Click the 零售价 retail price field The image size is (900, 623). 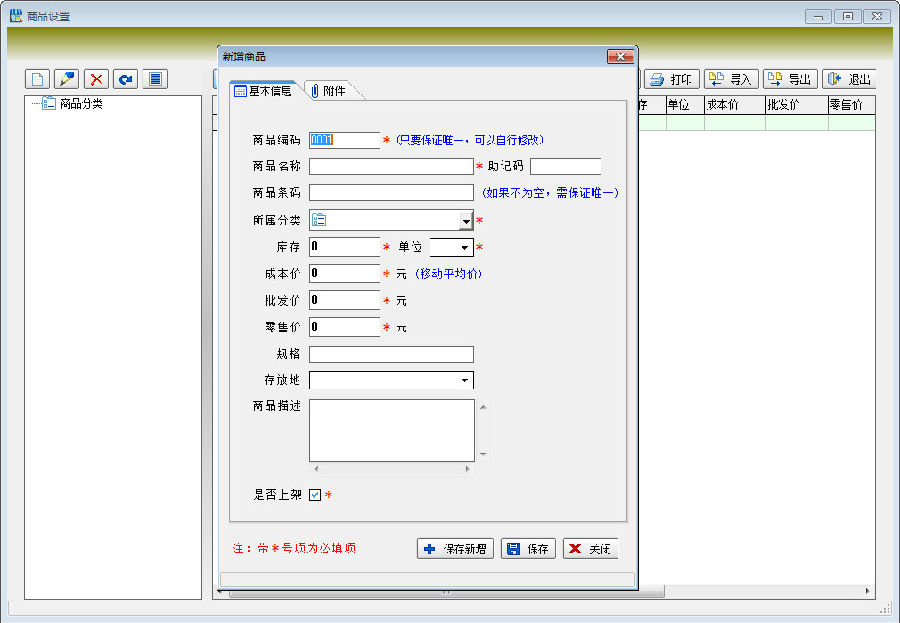[x=344, y=327]
